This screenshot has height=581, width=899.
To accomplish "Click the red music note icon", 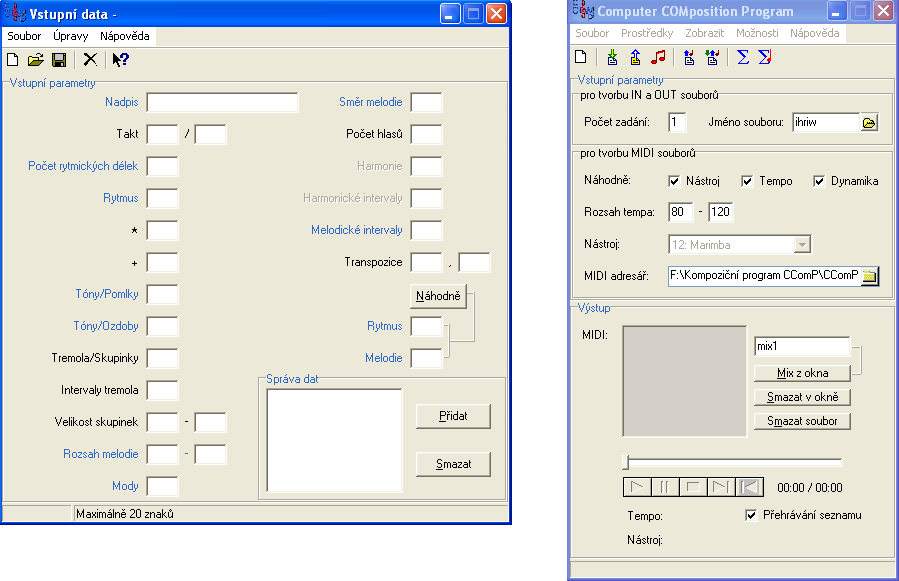I will 658,57.
